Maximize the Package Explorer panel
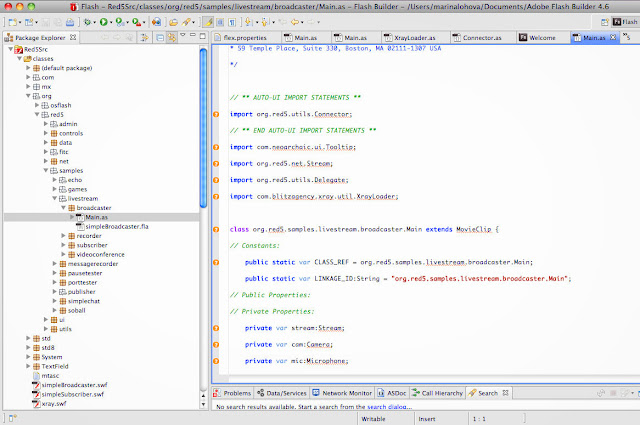This screenshot has height=425, width=640. click(x=202, y=36)
